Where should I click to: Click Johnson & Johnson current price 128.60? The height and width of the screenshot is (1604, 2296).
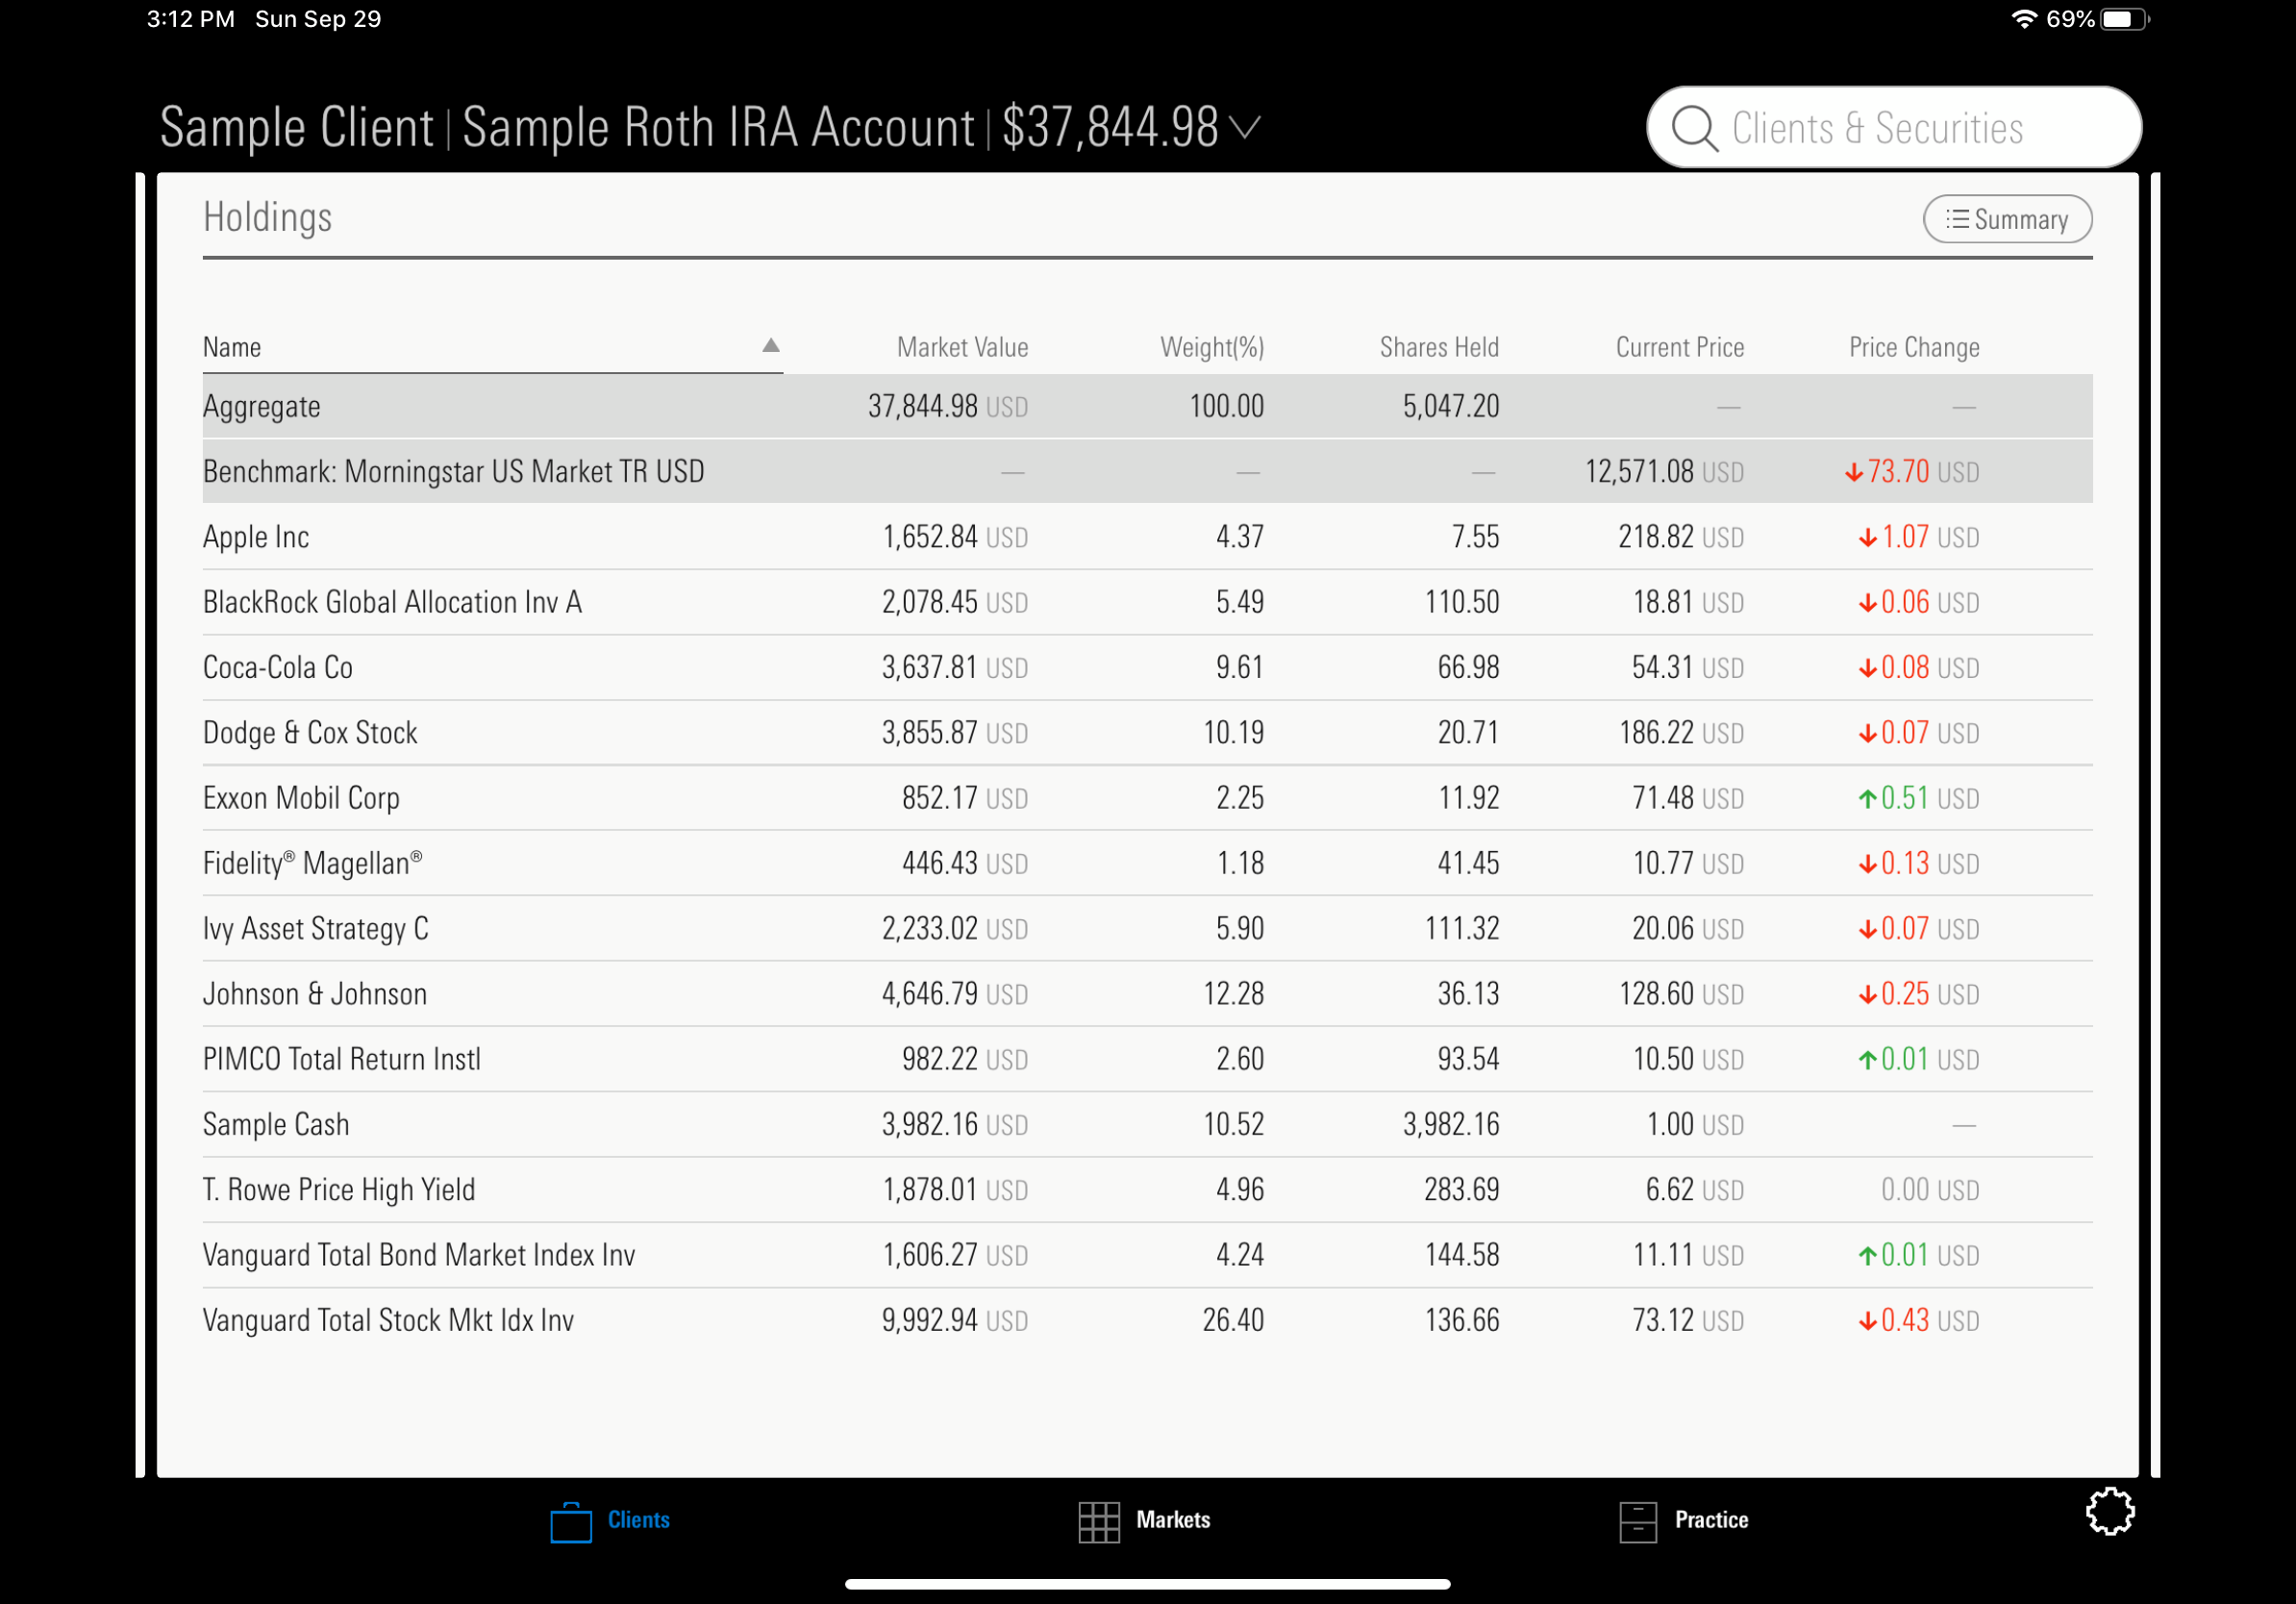[1656, 994]
